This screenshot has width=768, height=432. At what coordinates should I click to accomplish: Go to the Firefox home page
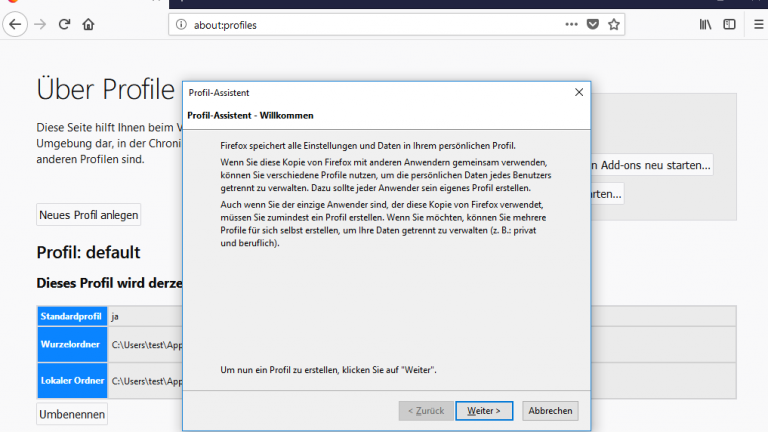[x=89, y=24]
